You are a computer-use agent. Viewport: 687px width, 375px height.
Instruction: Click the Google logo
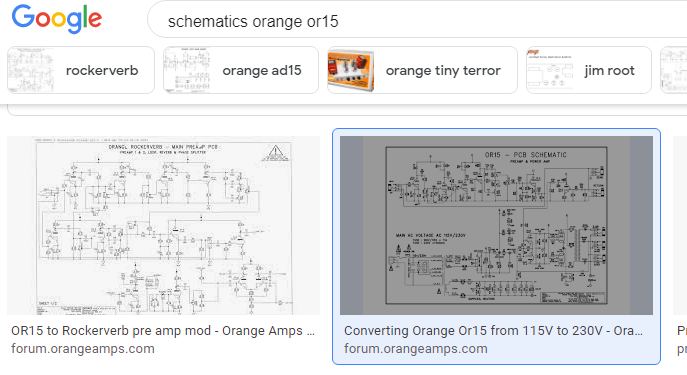tap(57, 19)
